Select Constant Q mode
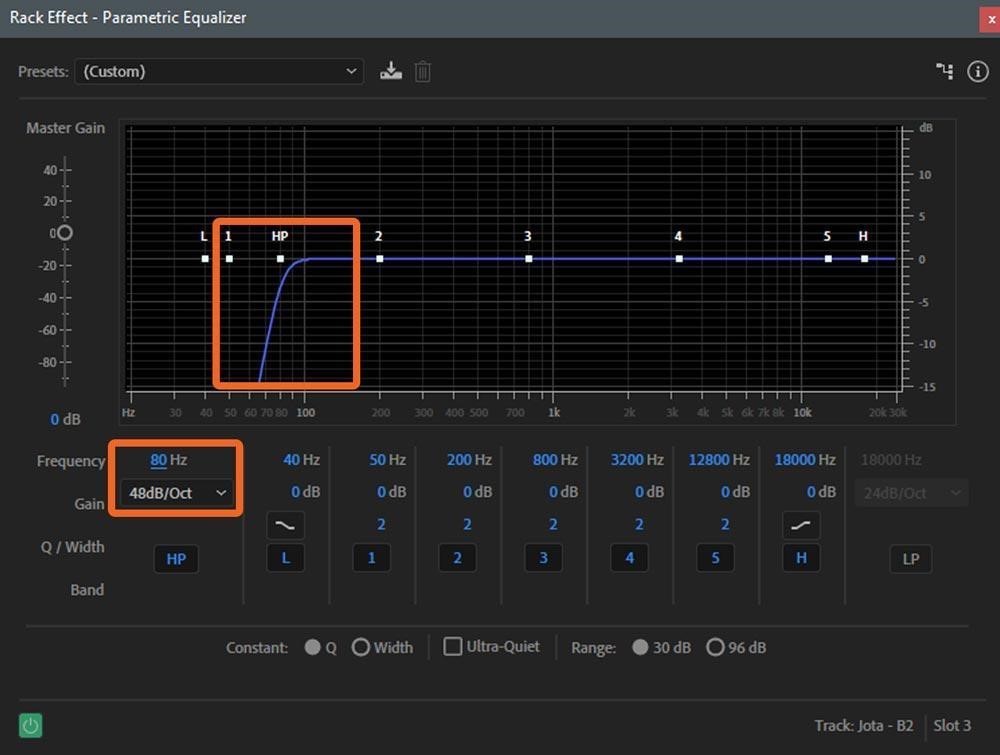 pyautogui.click(x=312, y=647)
